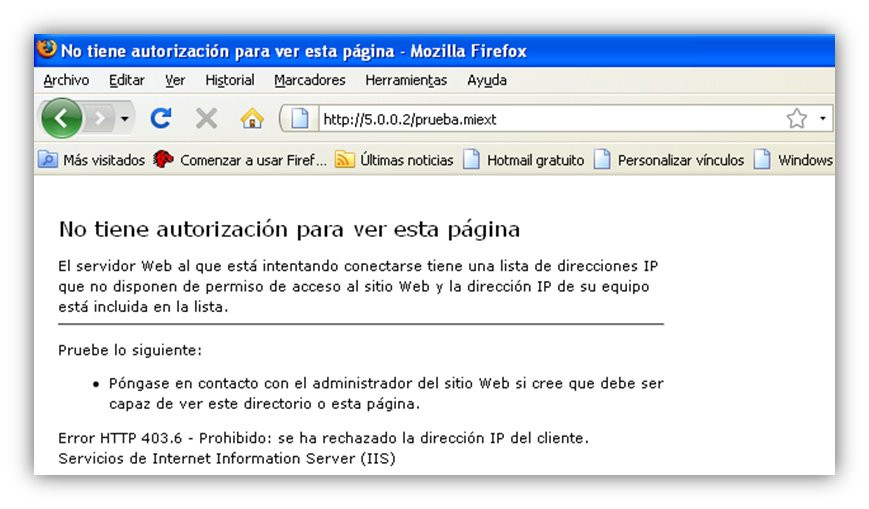Click the greyed Forward navigation arrow
The image size is (869, 509).
point(100,118)
